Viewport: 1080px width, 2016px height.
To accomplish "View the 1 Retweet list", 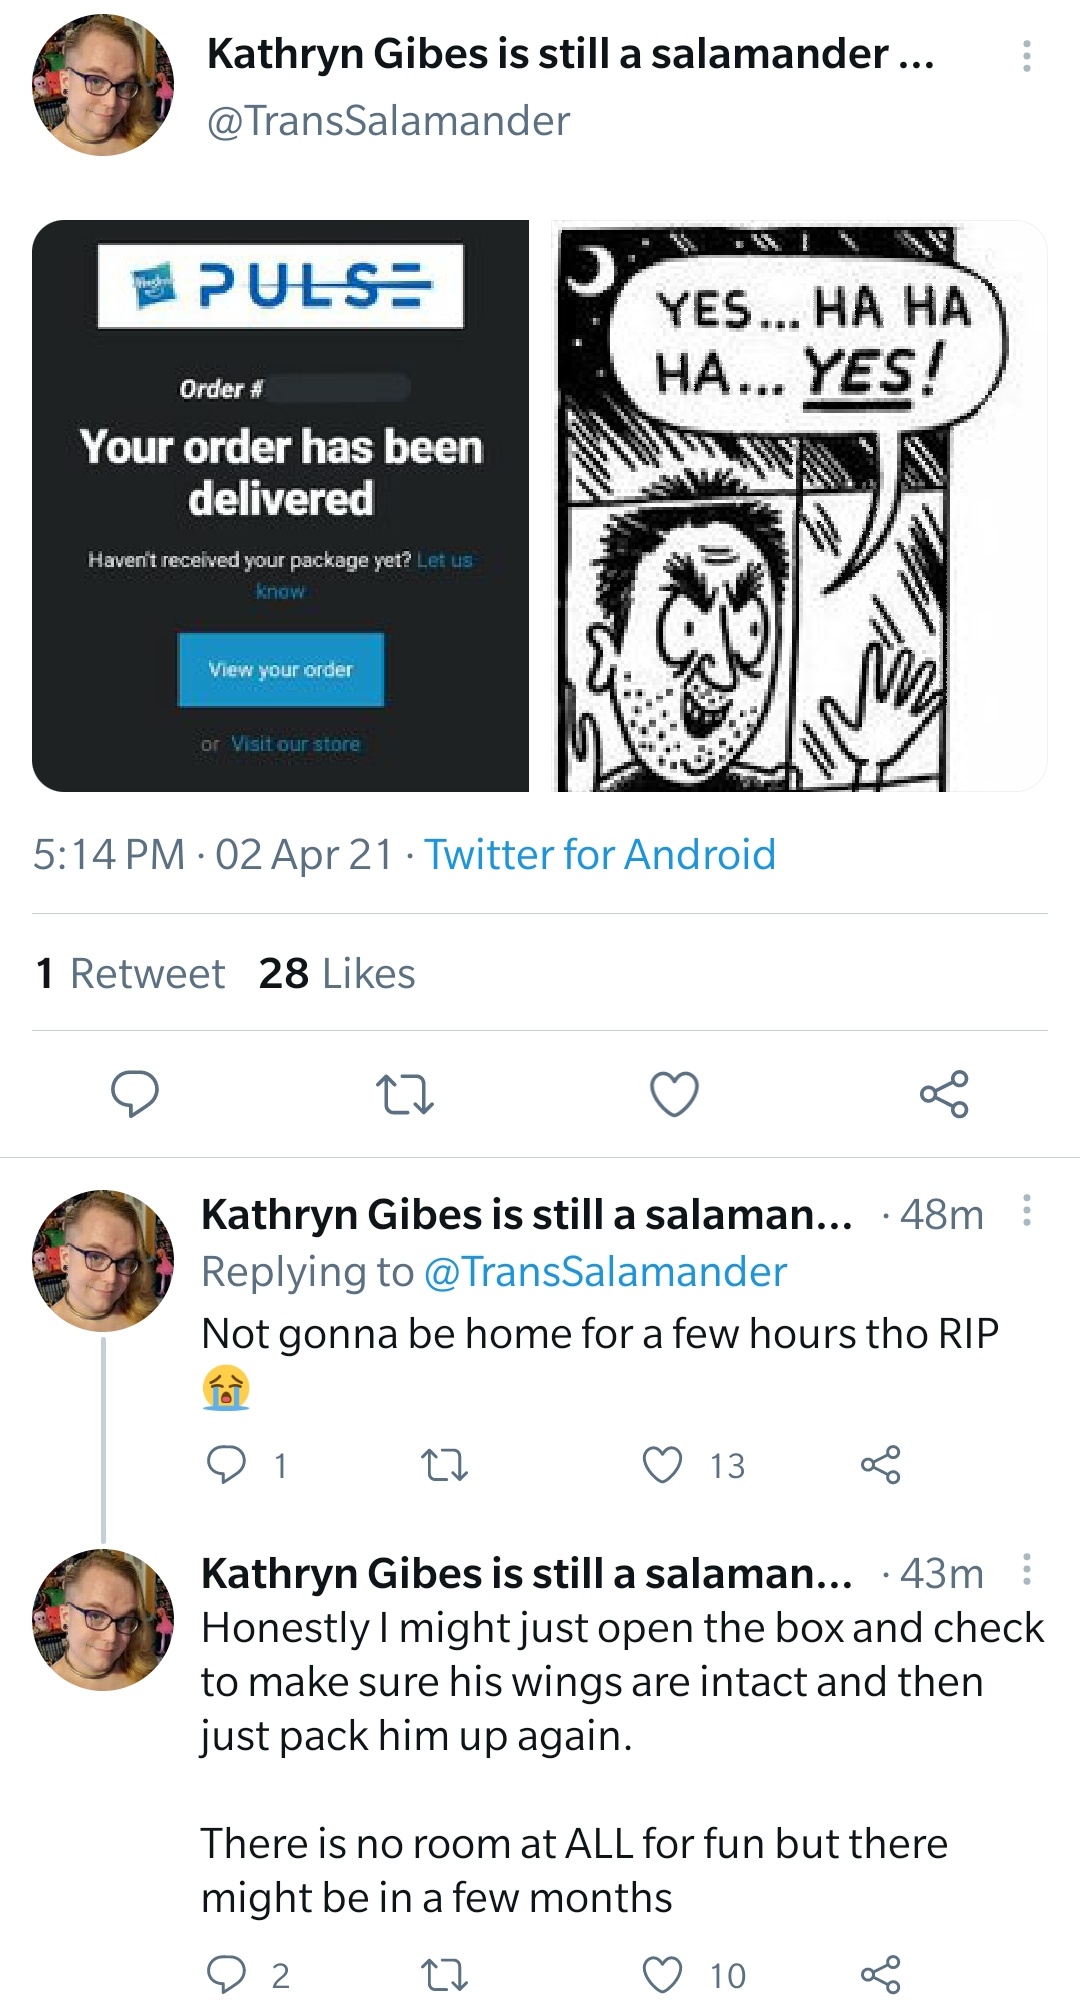I will point(130,973).
